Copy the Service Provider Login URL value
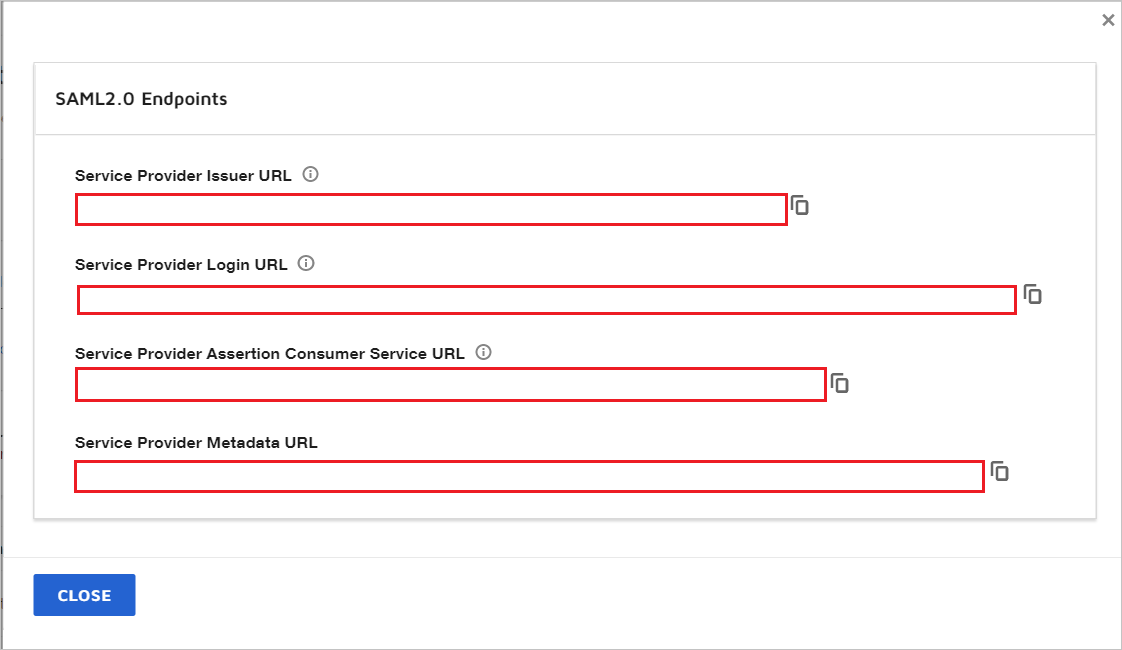1122x650 pixels. pos(1033,295)
